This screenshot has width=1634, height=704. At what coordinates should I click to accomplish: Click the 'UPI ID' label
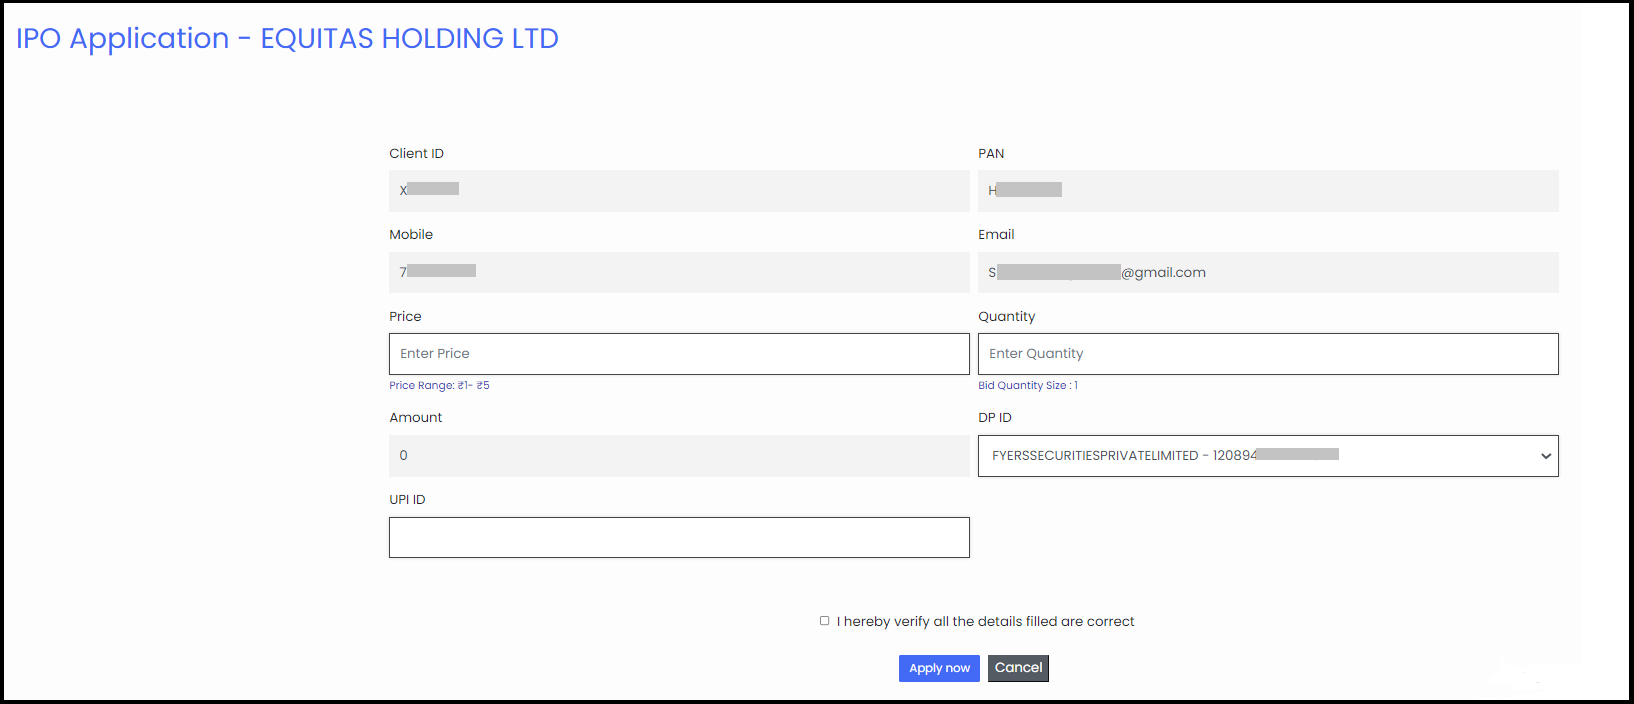point(407,499)
